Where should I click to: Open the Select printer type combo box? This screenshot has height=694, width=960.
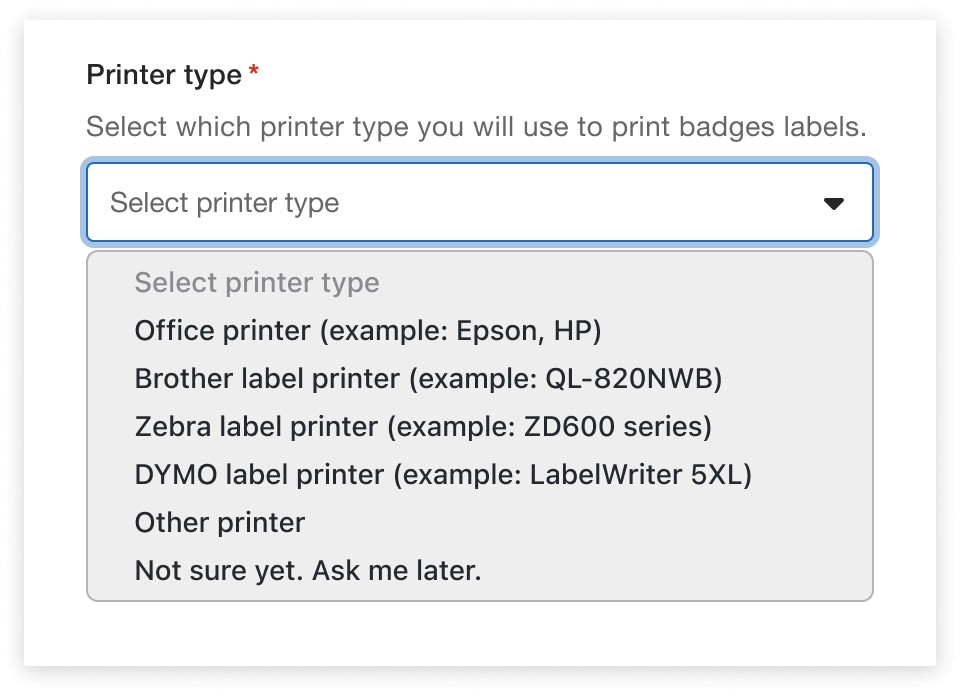coord(480,203)
